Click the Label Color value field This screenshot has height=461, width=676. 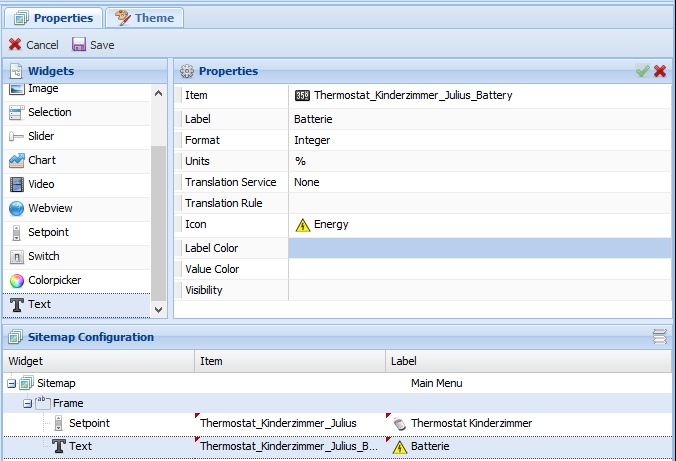coord(479,248)
